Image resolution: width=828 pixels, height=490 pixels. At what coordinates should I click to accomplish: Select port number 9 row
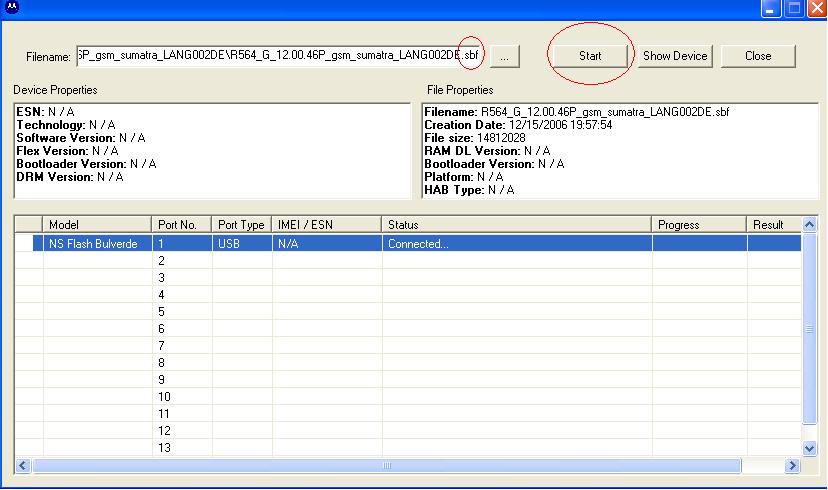pyautogui.click(x=408, y=380)
